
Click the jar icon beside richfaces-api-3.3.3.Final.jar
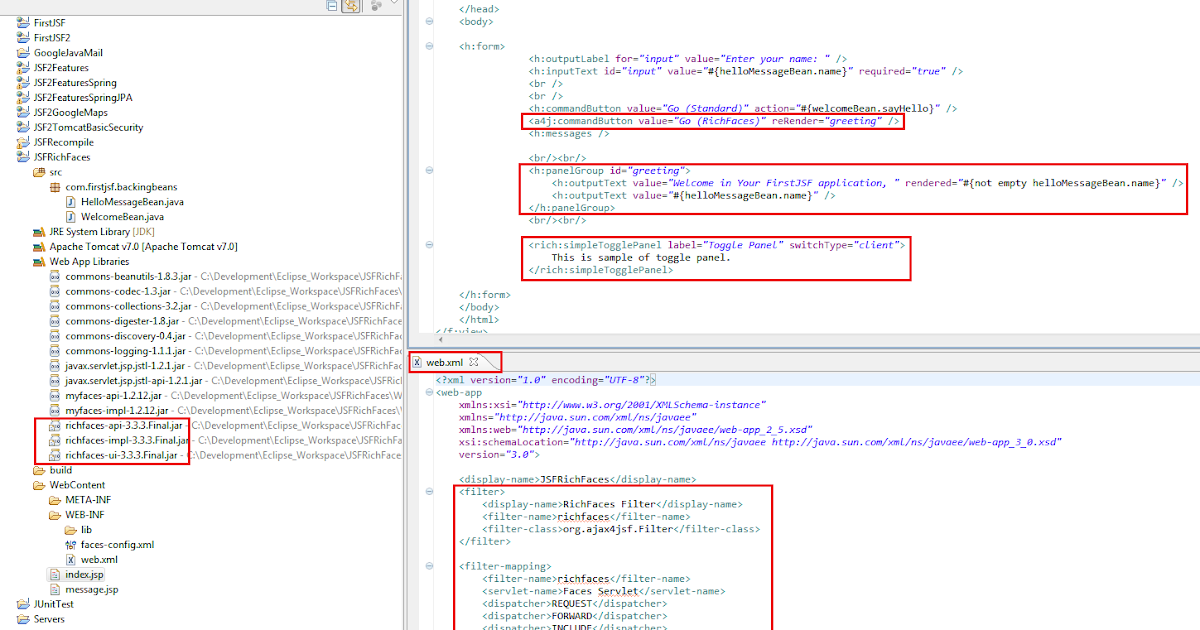point(52,425)
